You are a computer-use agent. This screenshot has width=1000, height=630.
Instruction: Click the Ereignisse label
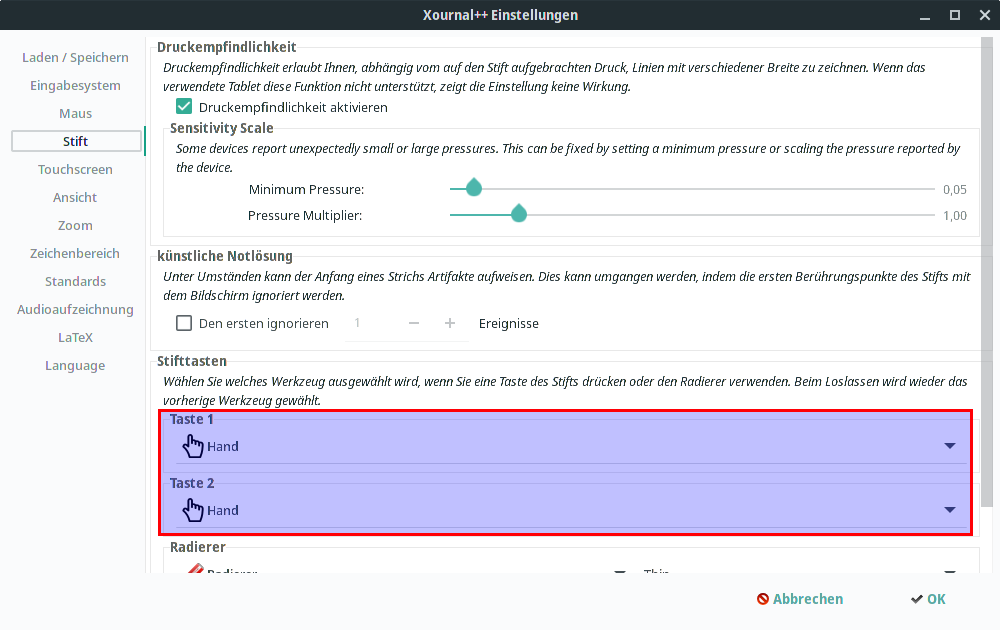pos(508,323)
